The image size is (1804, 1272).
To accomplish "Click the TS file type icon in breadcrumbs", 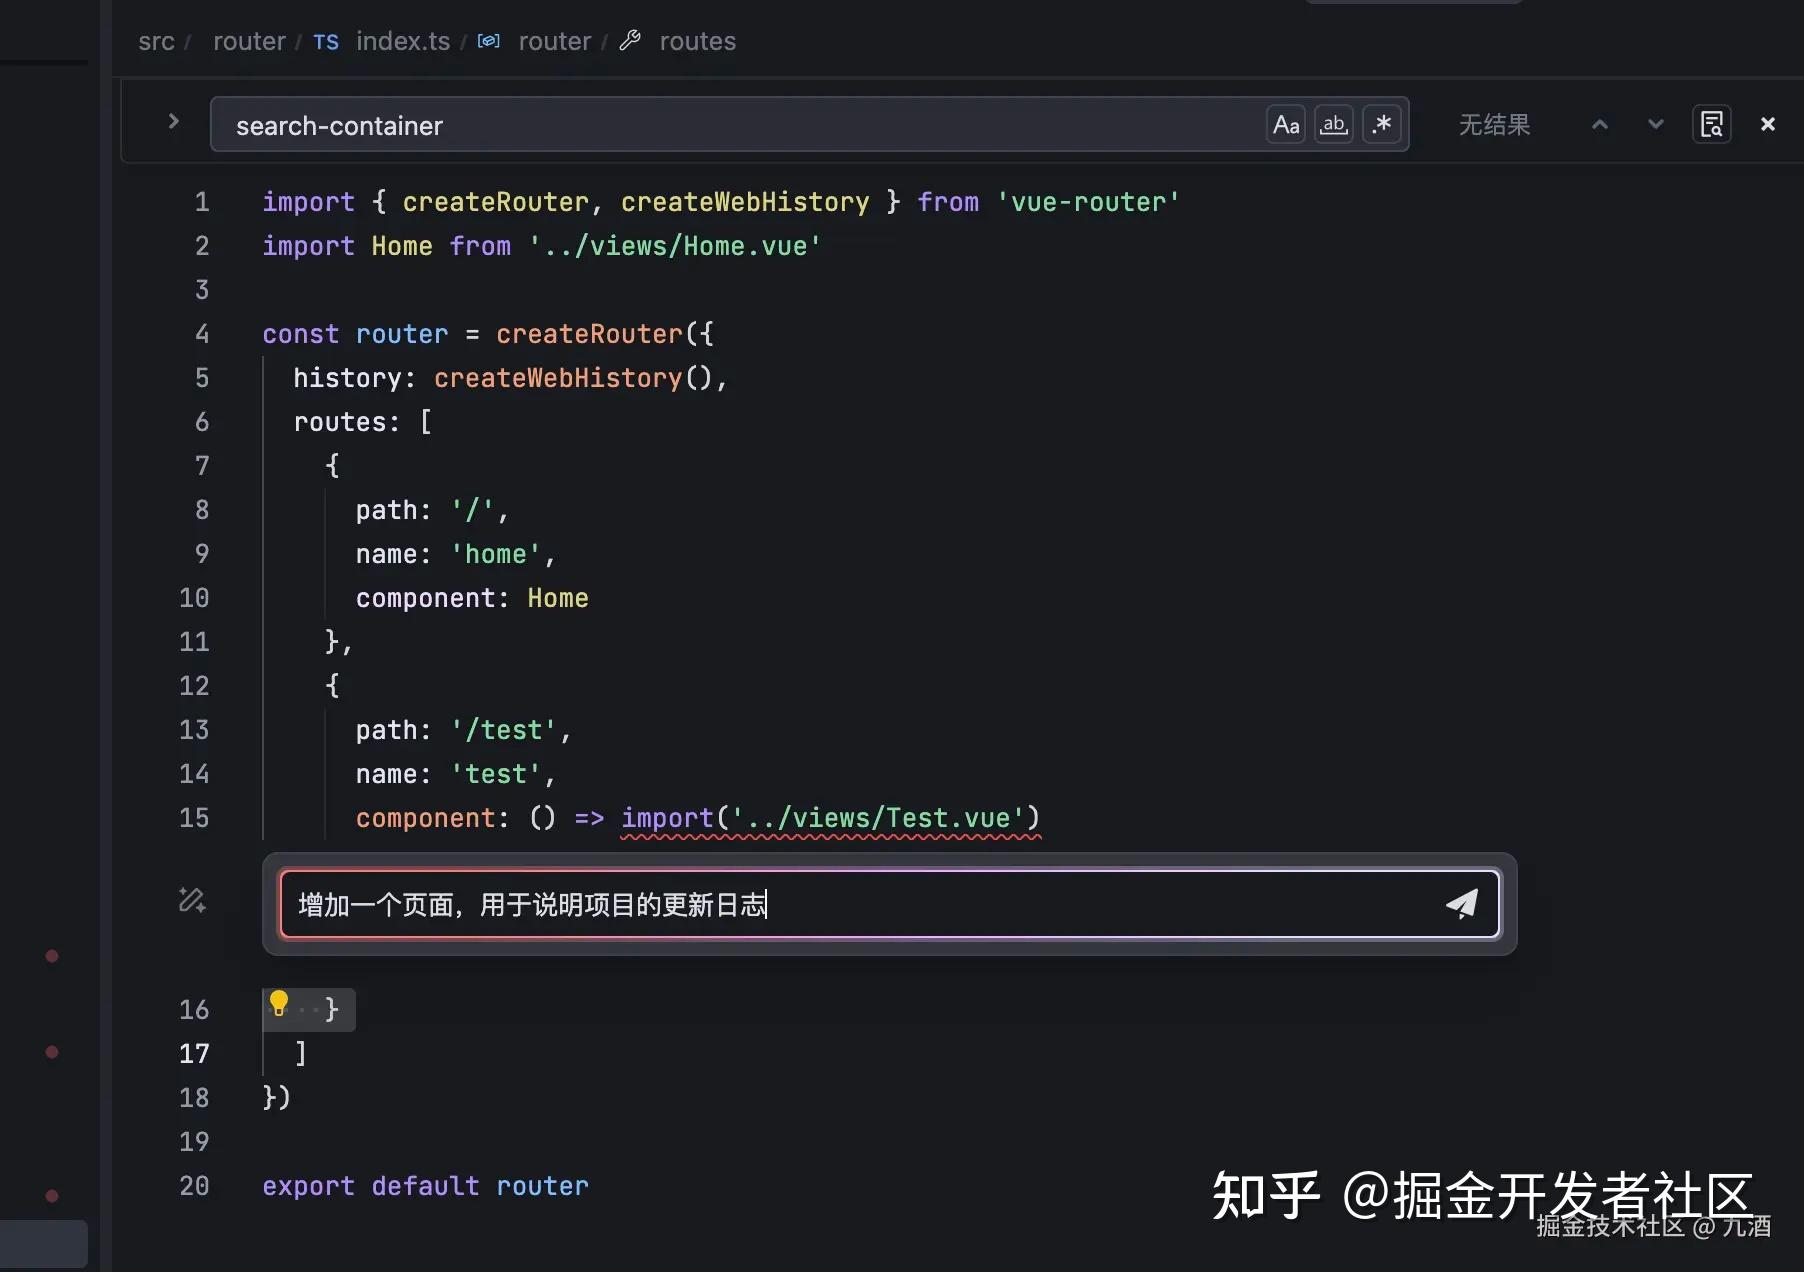I will [x=325, y=42].
